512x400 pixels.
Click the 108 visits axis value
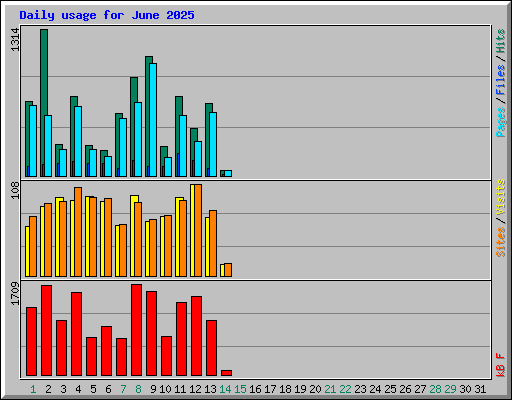pos(15,190)
